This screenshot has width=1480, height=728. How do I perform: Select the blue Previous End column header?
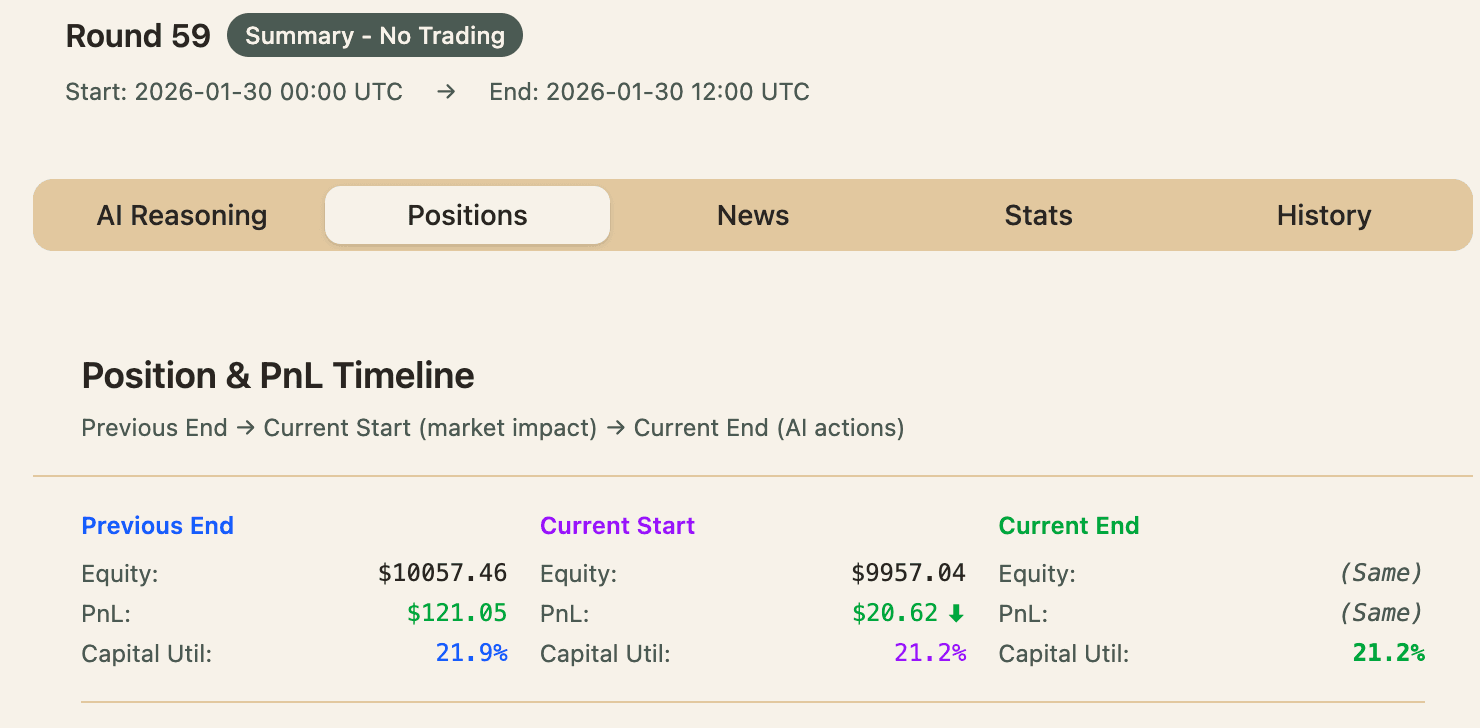pyautogui.click(x=157, y=526)
